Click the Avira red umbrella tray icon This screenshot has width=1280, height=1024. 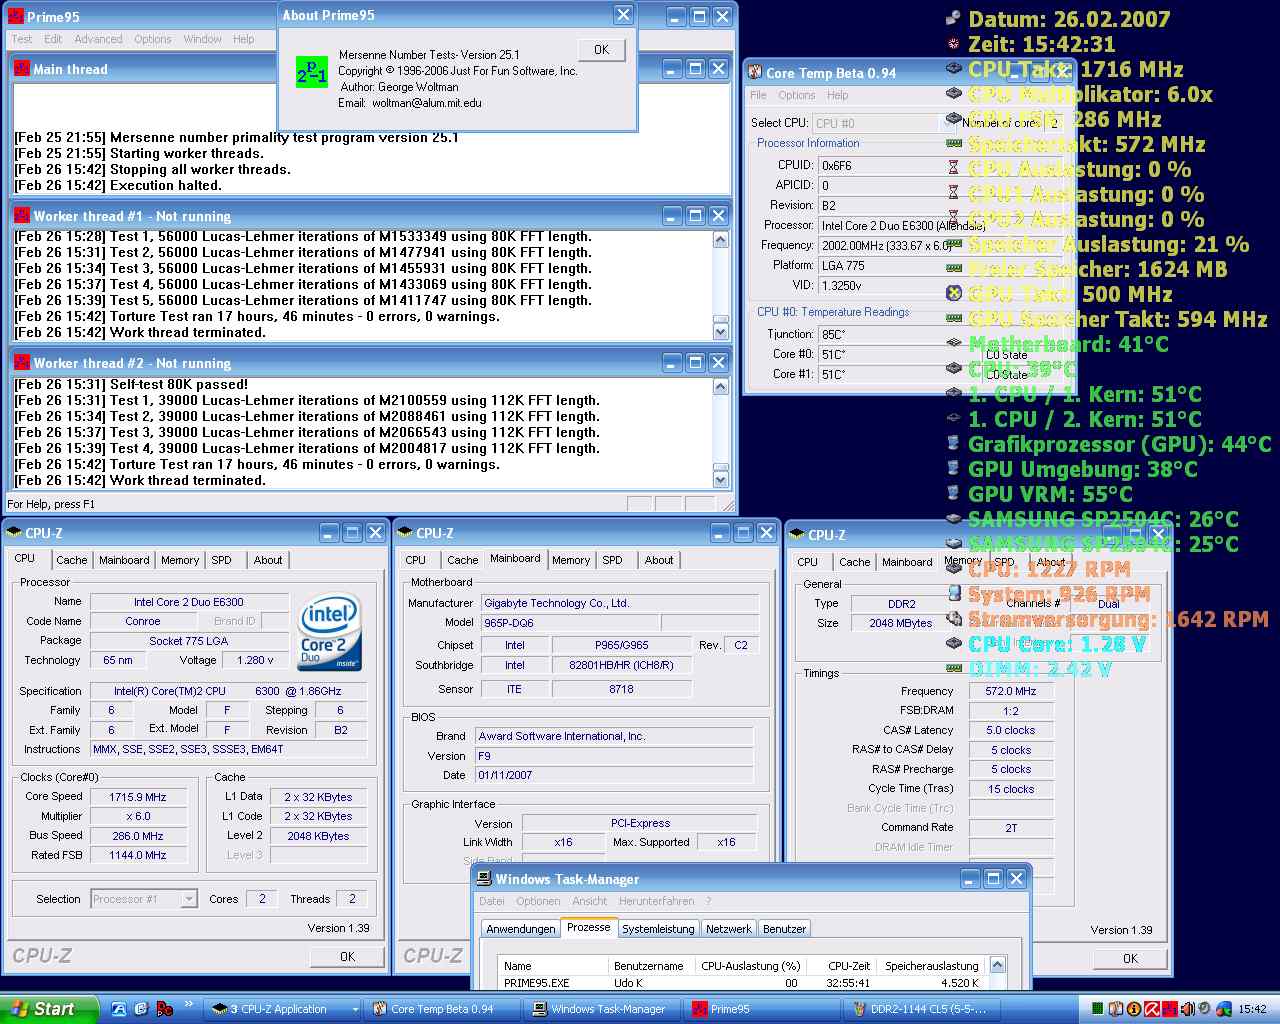point(1152,1009)
